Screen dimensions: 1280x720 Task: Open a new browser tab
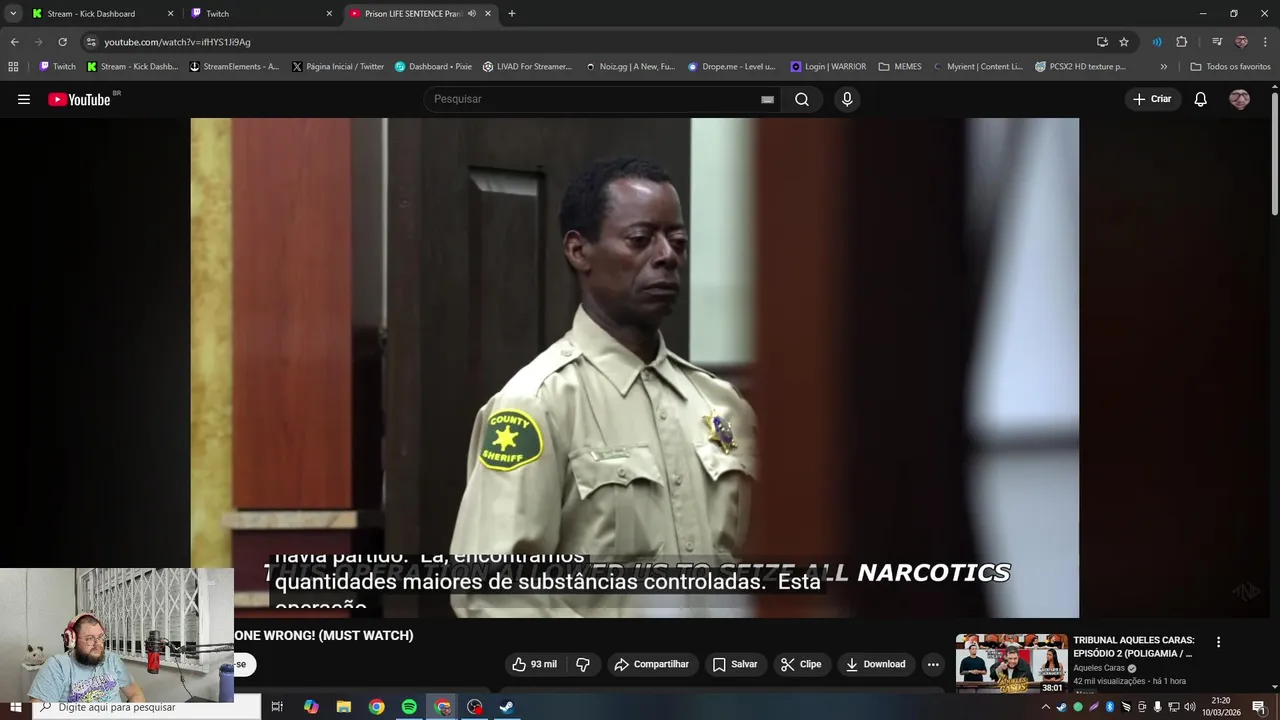click(512, 14)
